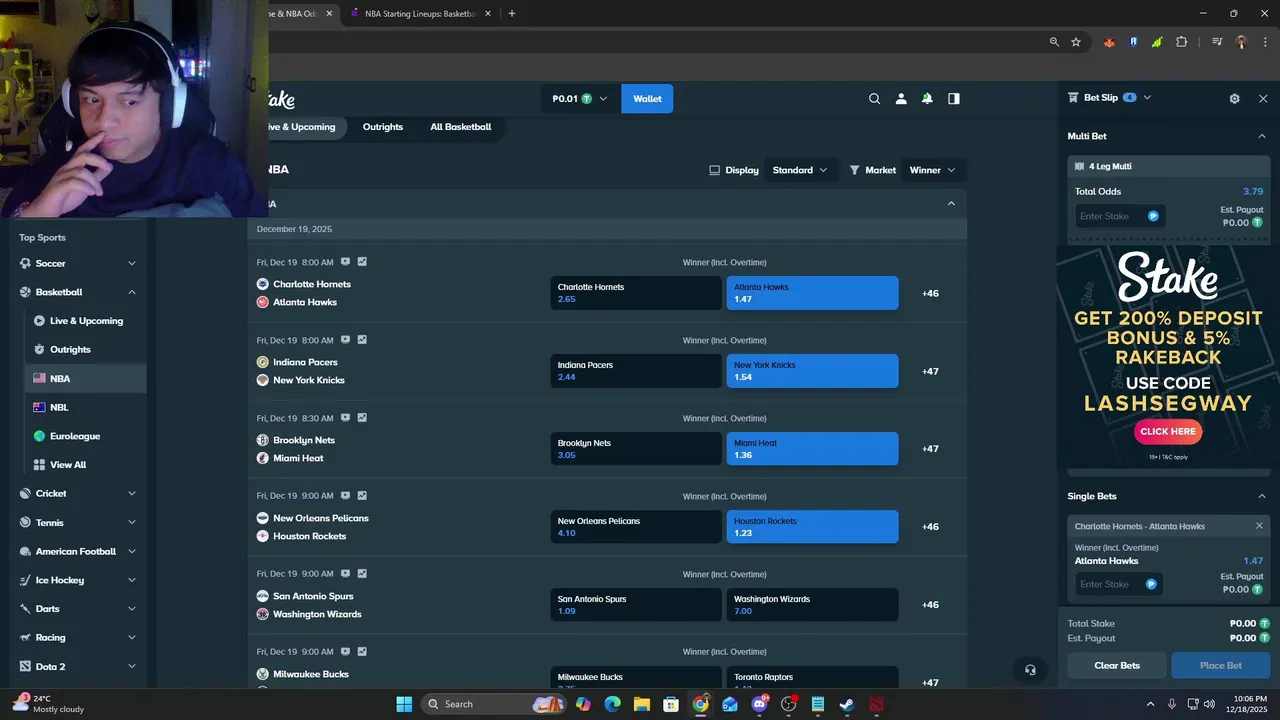The width and height of the screenshot is (1280, 720).
Task: Open stats chart icon for Hornets vs Hawks
Action: tap(362, 262)
